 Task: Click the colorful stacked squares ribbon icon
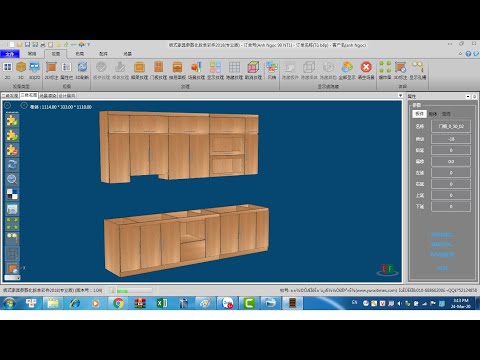pyautogui.click(x=272, y=70)
